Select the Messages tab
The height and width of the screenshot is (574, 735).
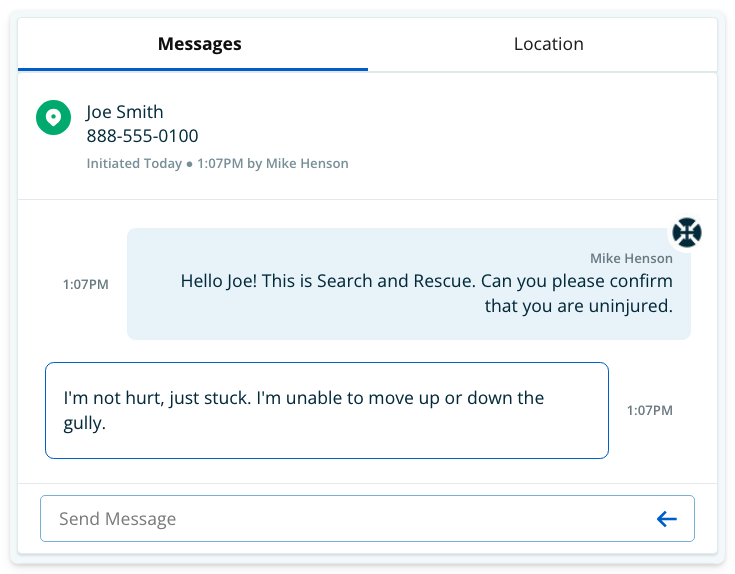[x=200, y=44]
